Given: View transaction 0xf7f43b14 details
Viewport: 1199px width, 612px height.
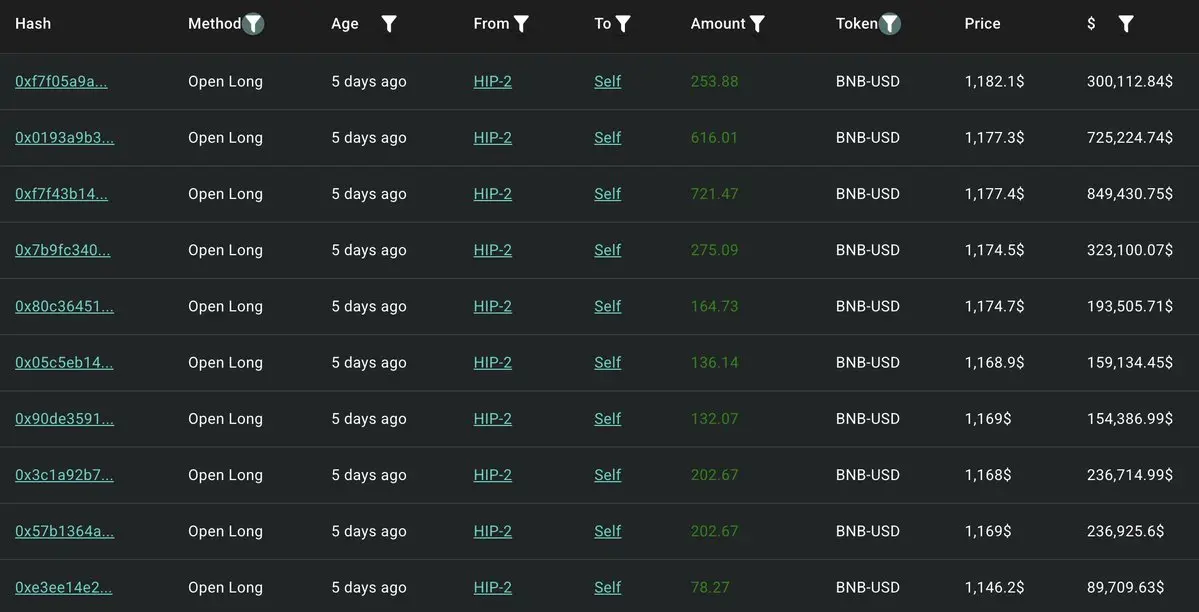Looking at the screenshot, I should (x=61, y=194).
